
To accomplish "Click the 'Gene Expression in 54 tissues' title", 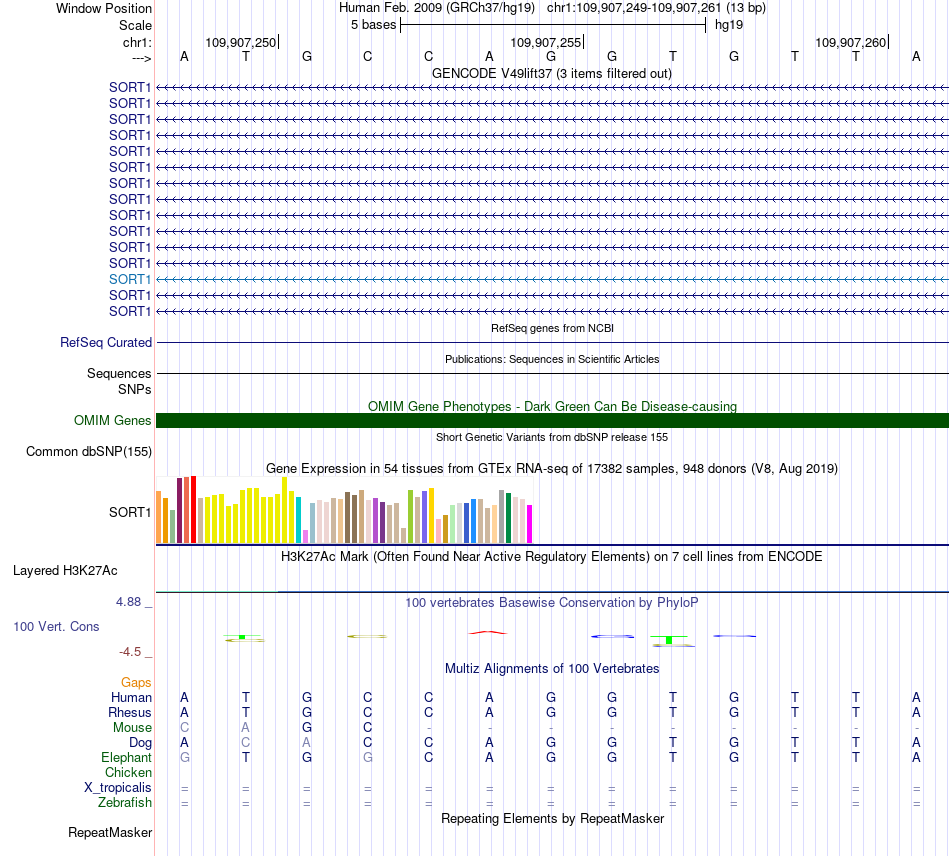I will 552,468.
